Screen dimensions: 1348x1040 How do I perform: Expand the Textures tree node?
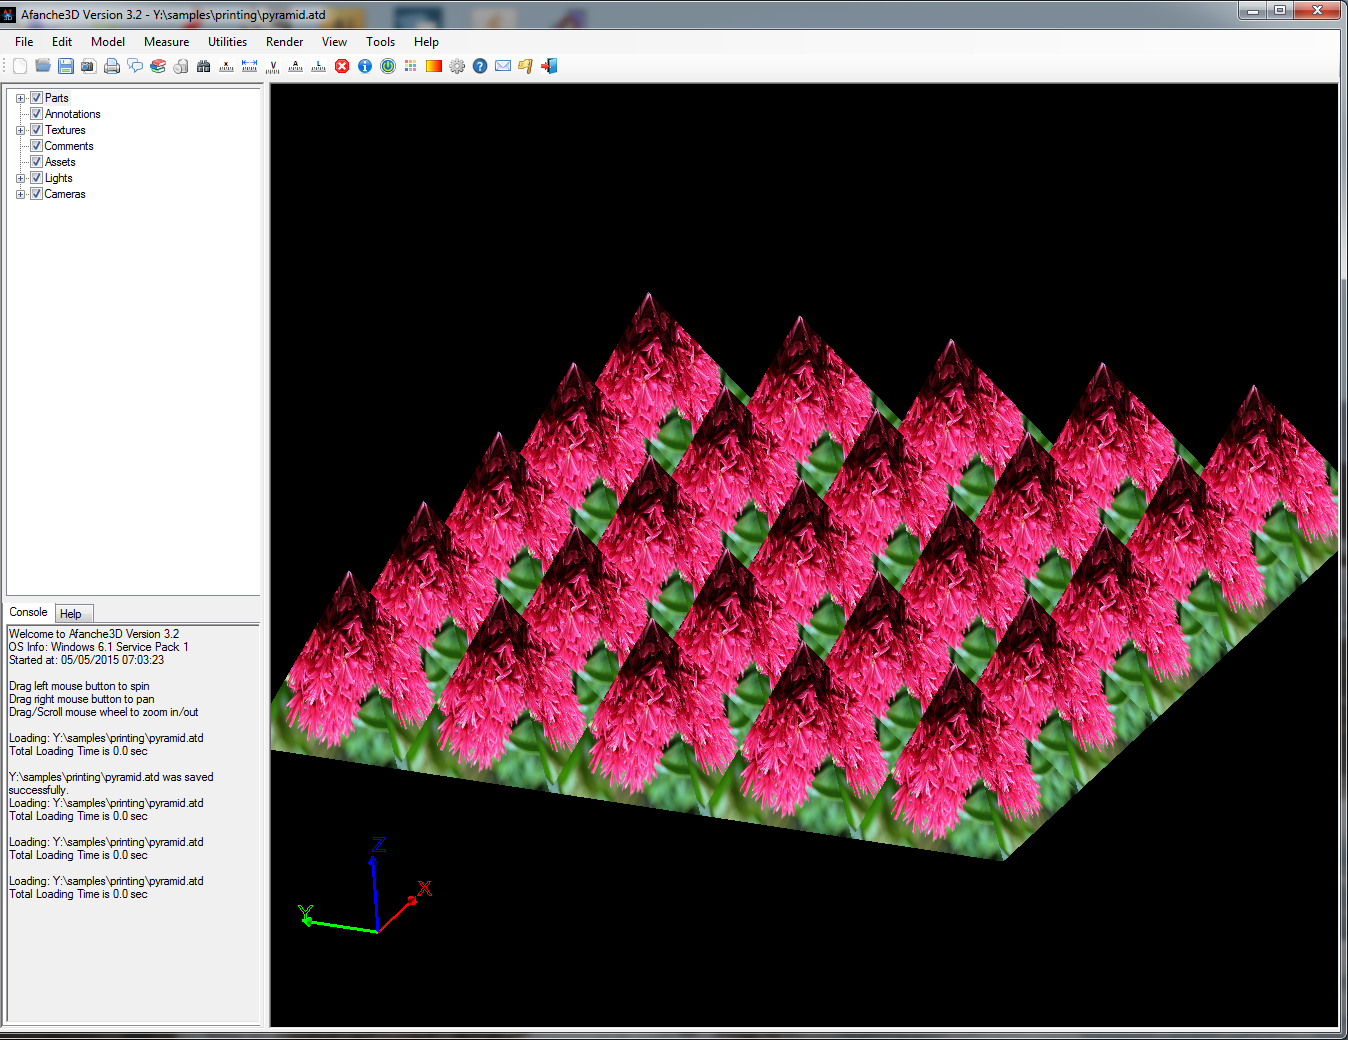(20, 130)
